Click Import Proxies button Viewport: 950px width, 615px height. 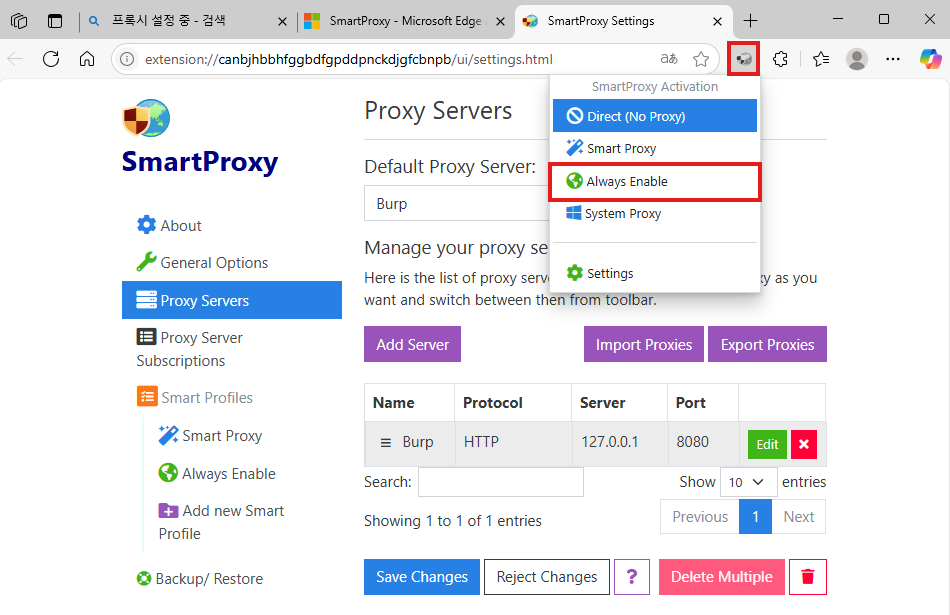tap(644, 344)
